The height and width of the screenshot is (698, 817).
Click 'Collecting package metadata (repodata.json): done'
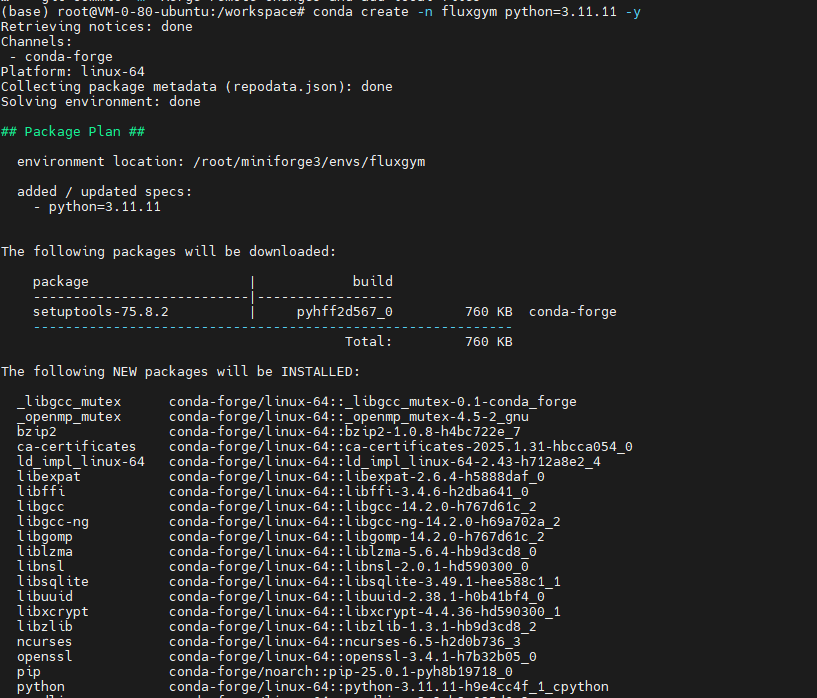point(196,86)
